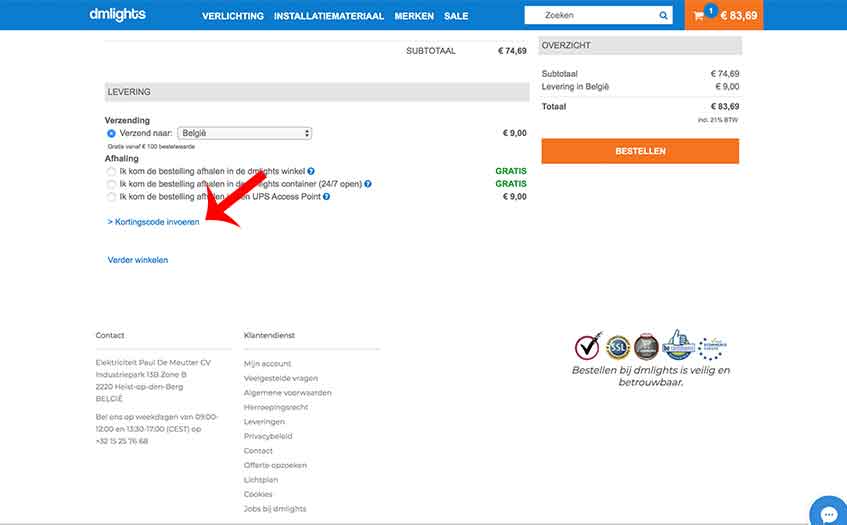
Task: Click the dmlights logo
Action: click(117, 15)
